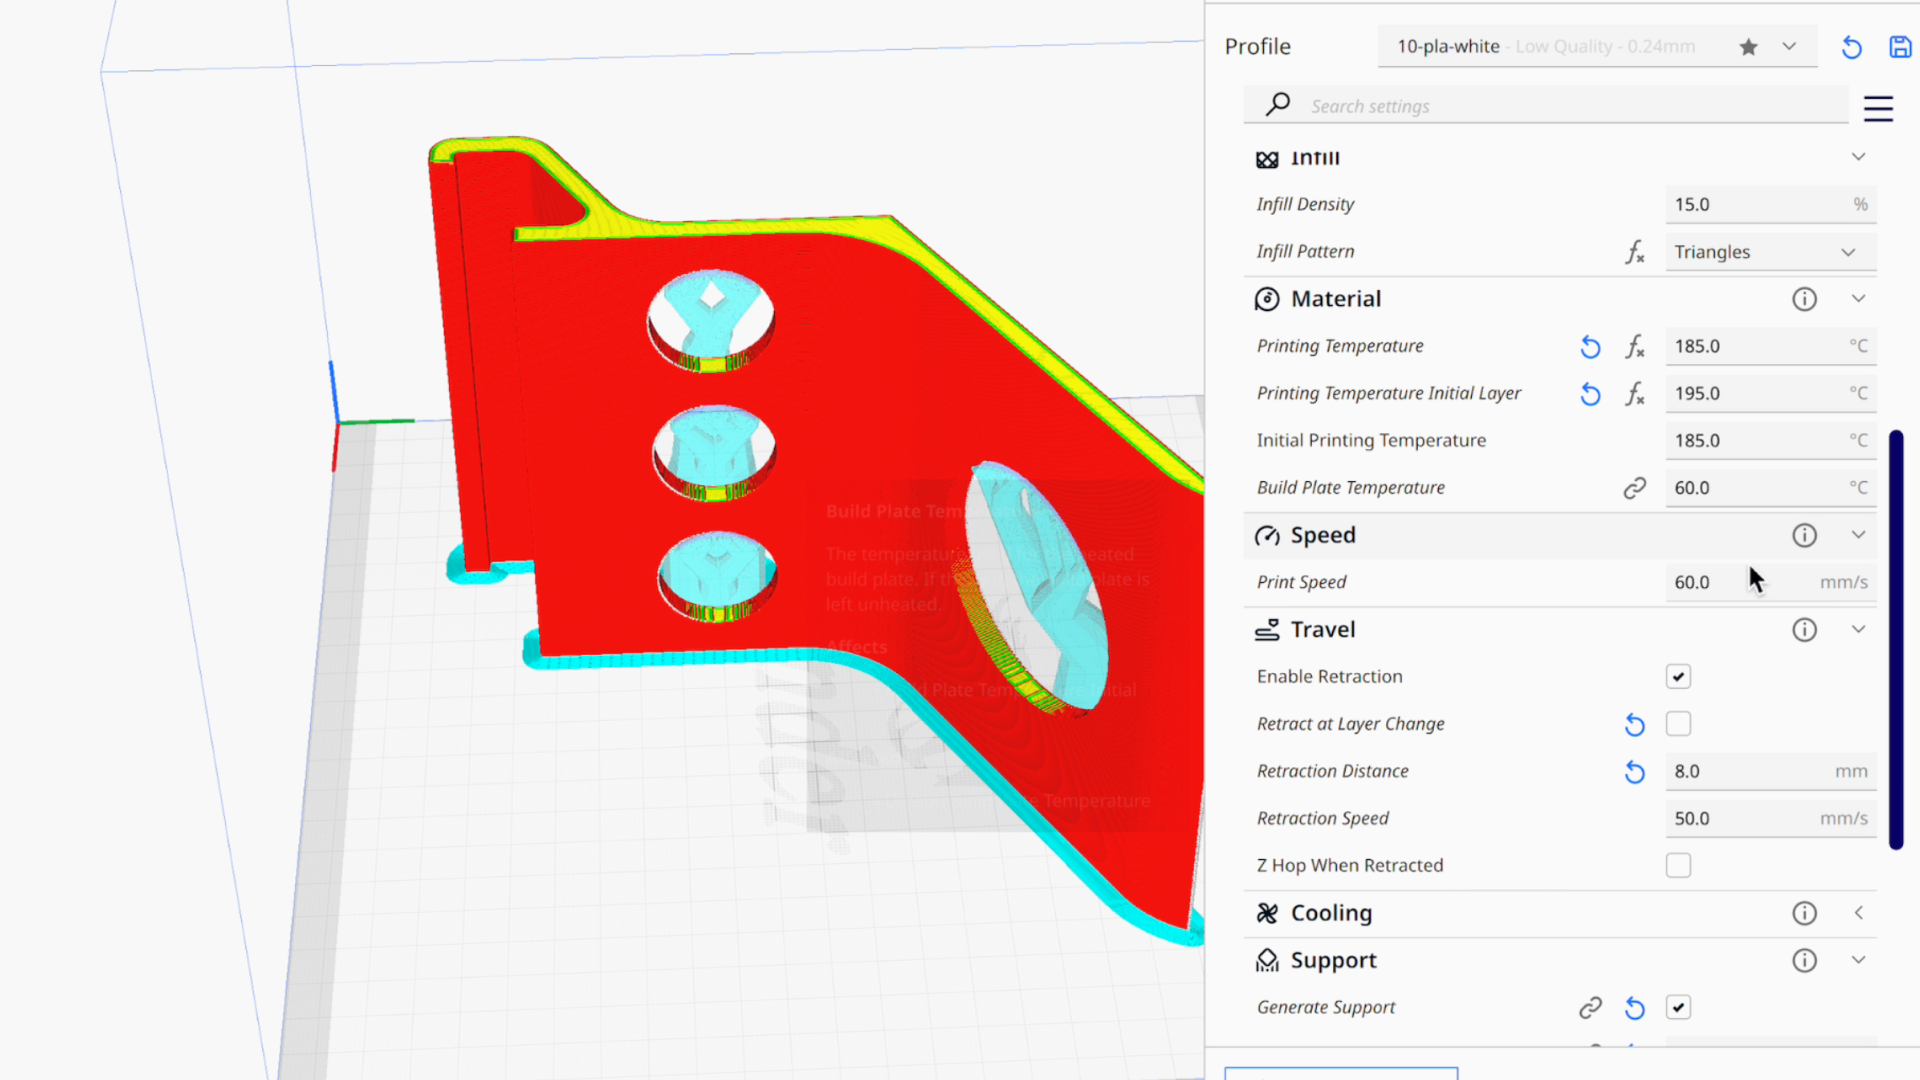Open the profile quality dropdown
Screen dimensions: 1920x1080
[x=1788, y=46]
